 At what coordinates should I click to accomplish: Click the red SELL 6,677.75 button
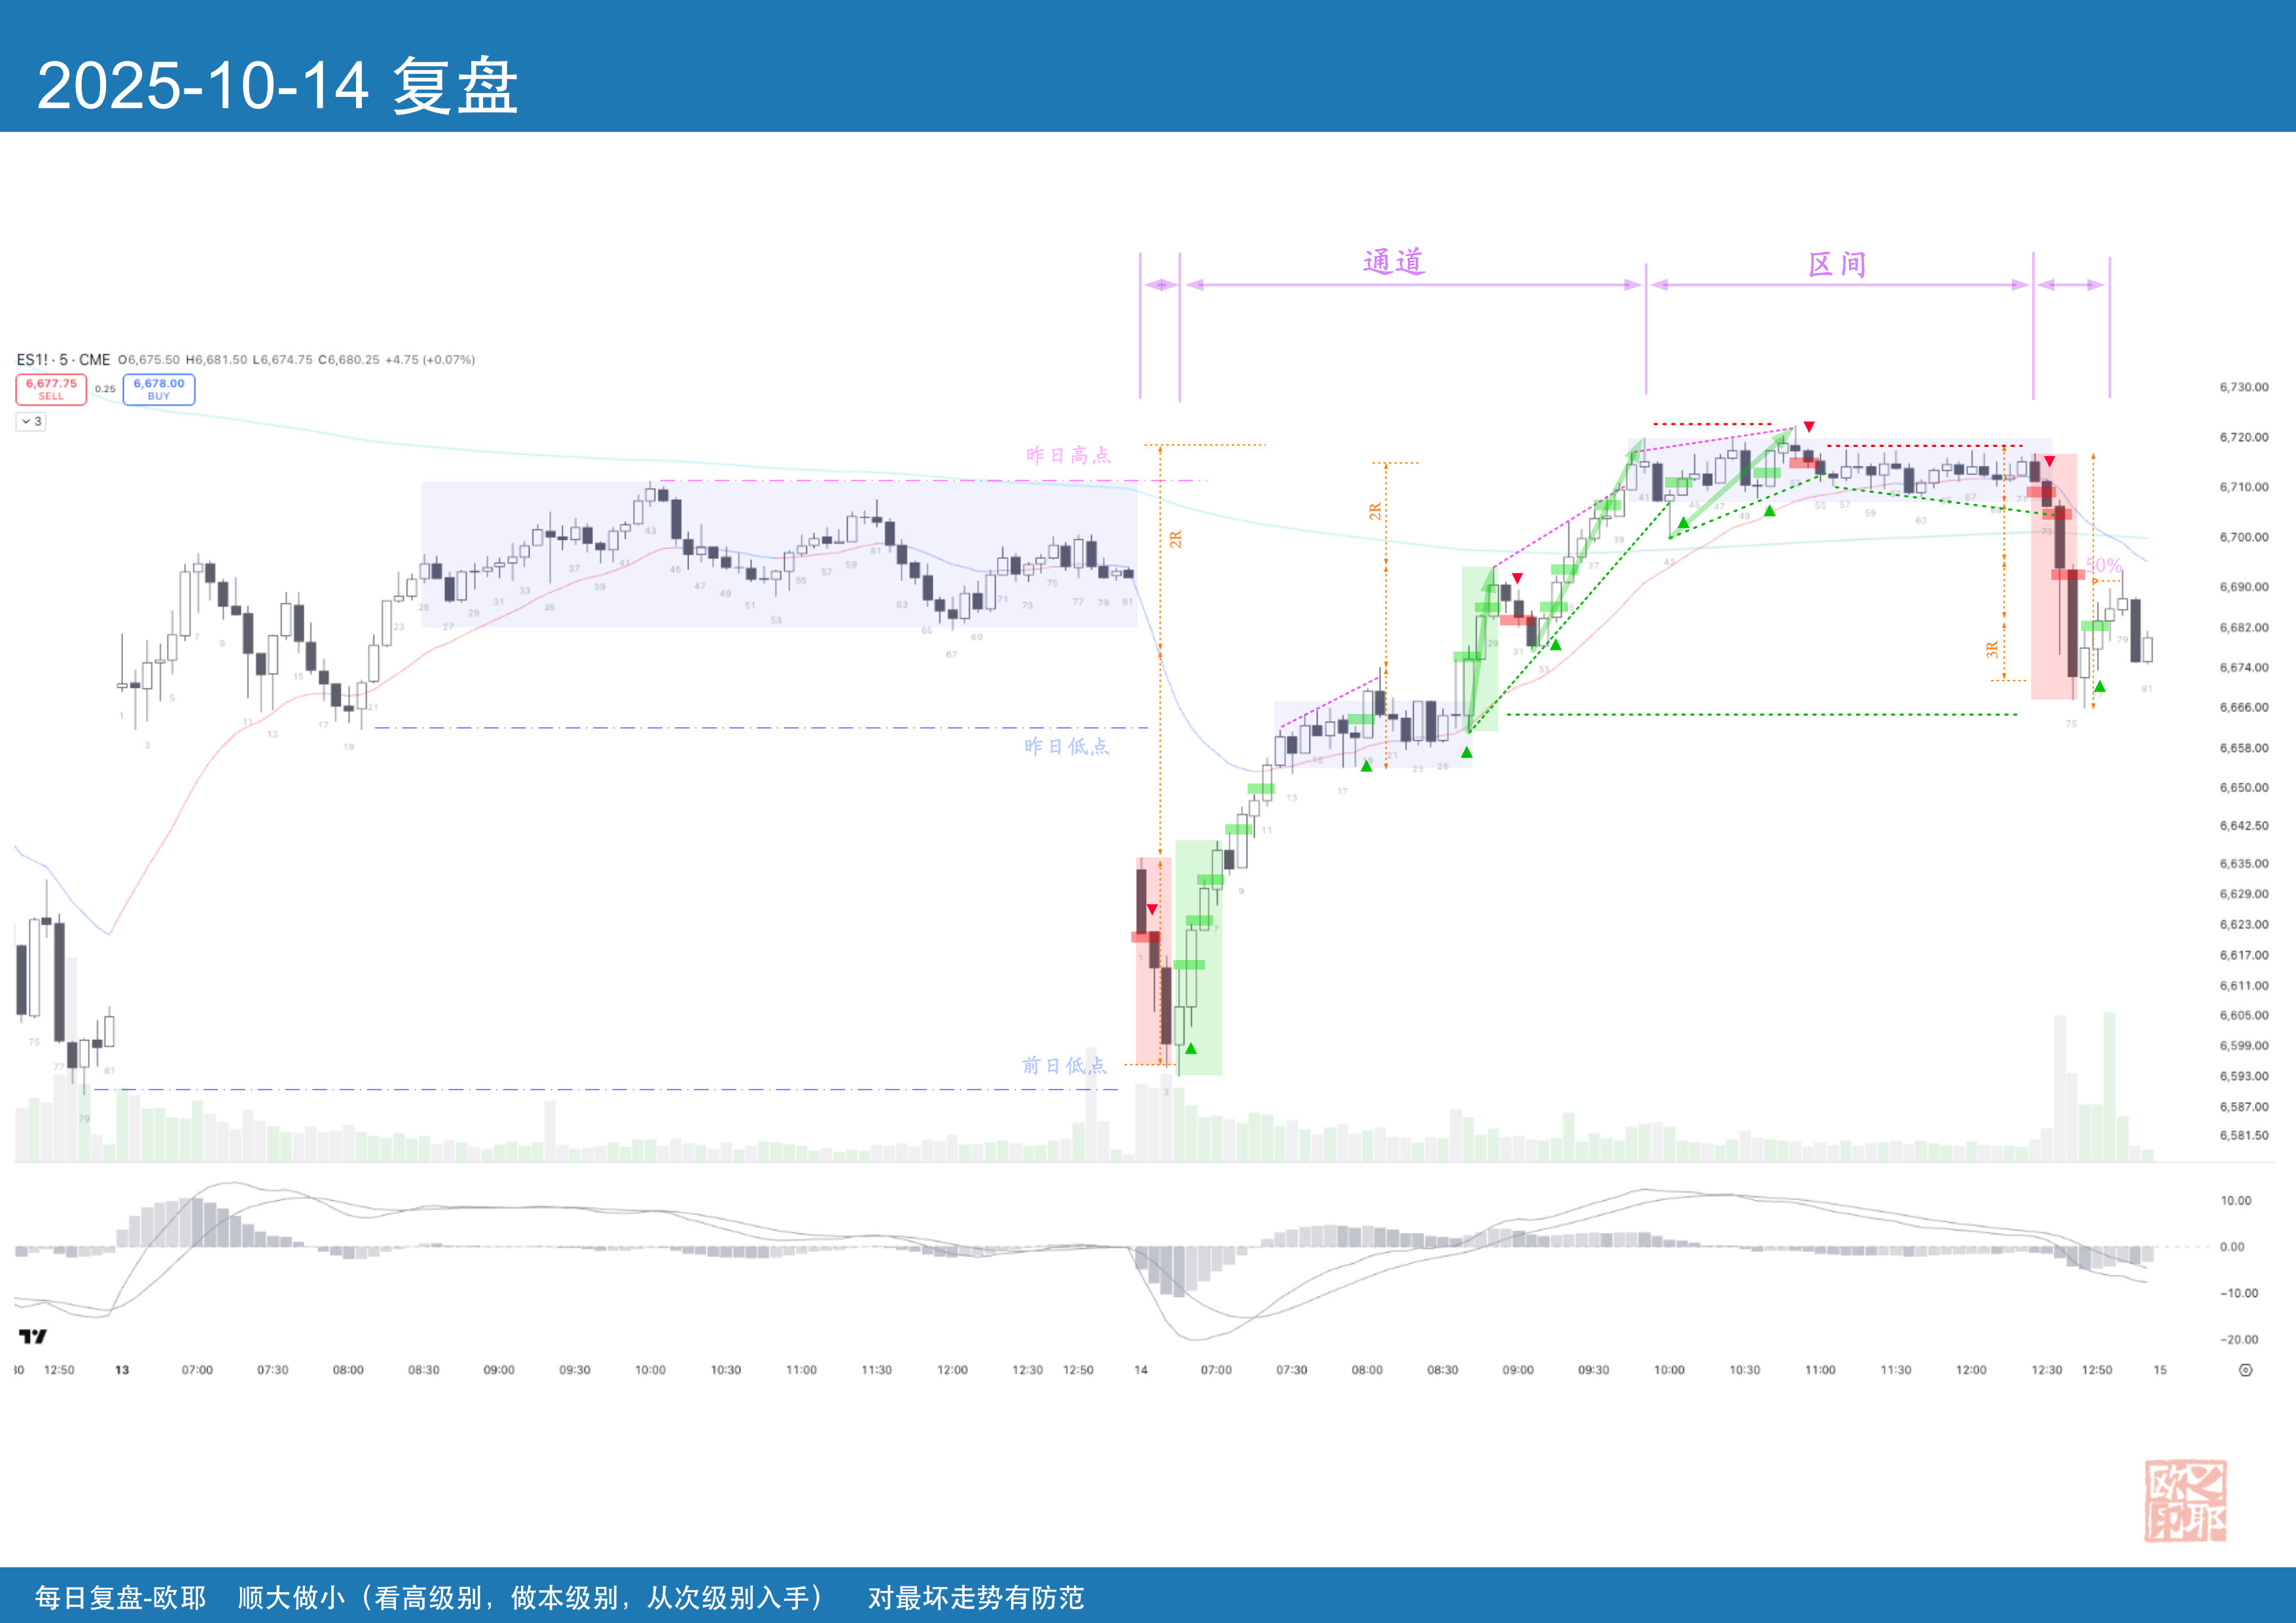[x=51, y=389]
